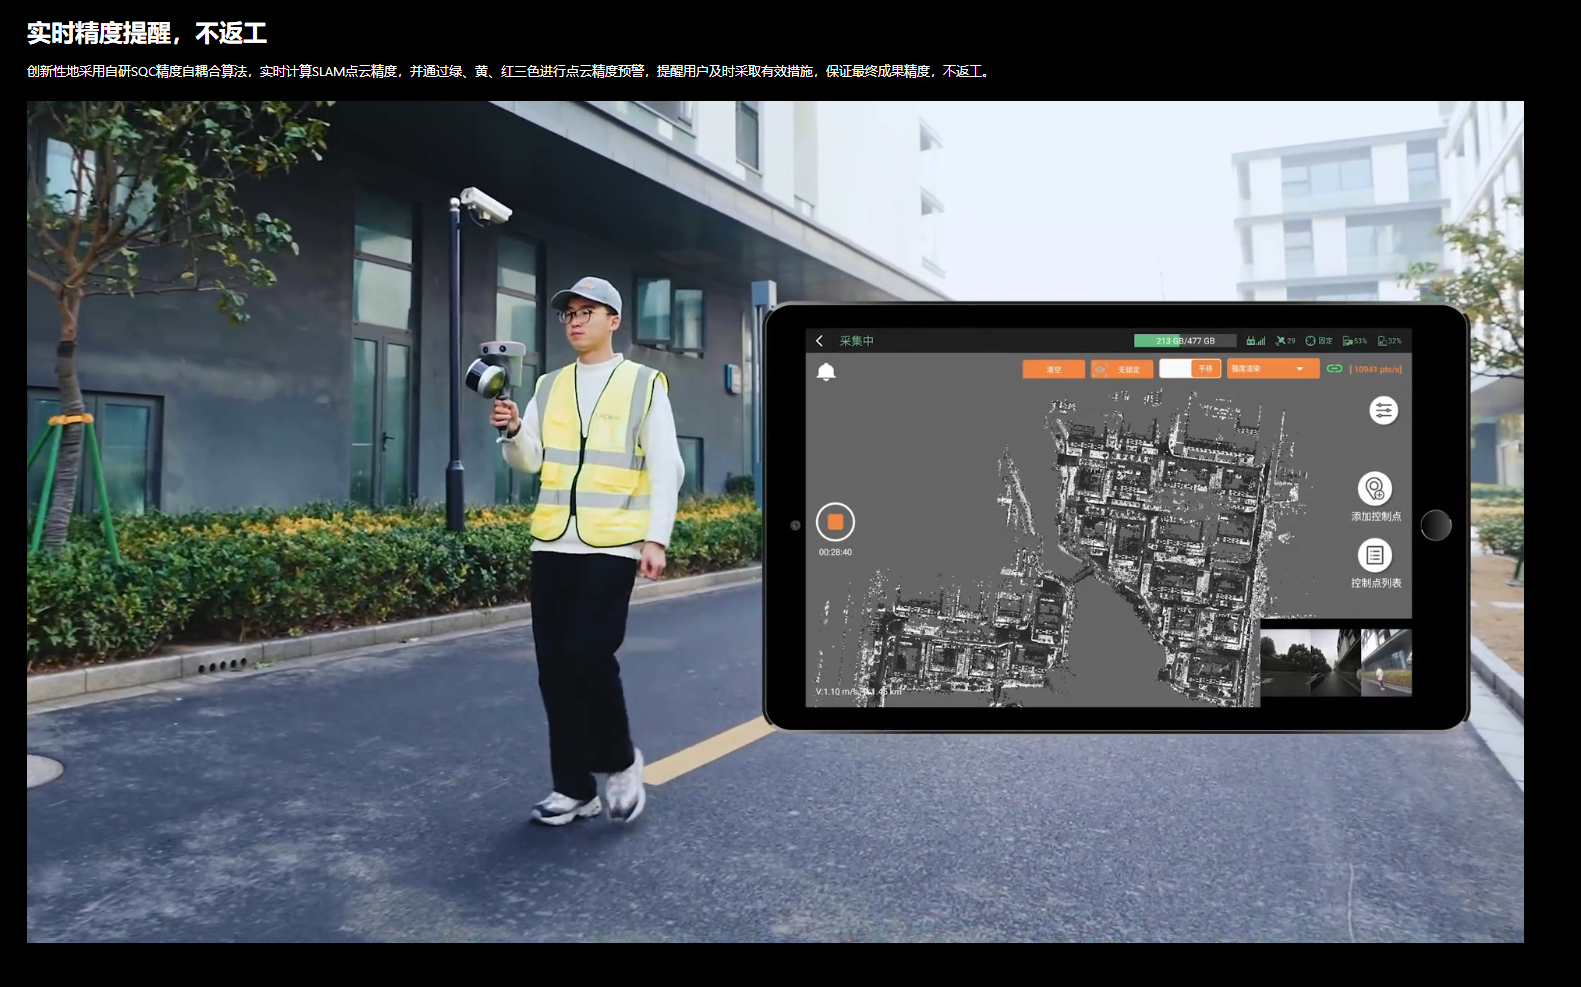Open the display settings sliders icon
Viewport: 1581px width, 987px height.
(x=1383, y=410)
